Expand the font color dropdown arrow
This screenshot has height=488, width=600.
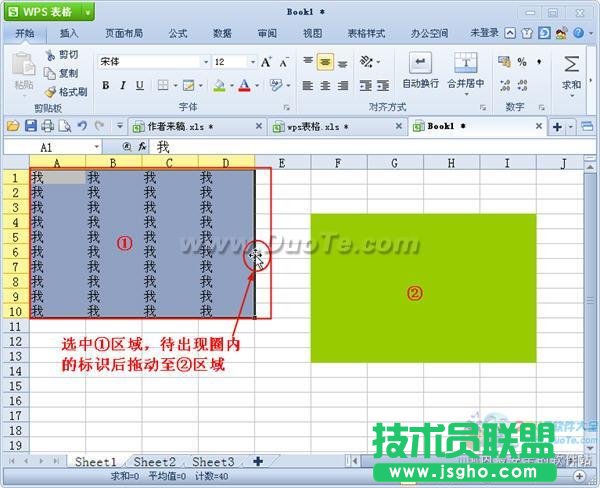[x=257, y=85]
